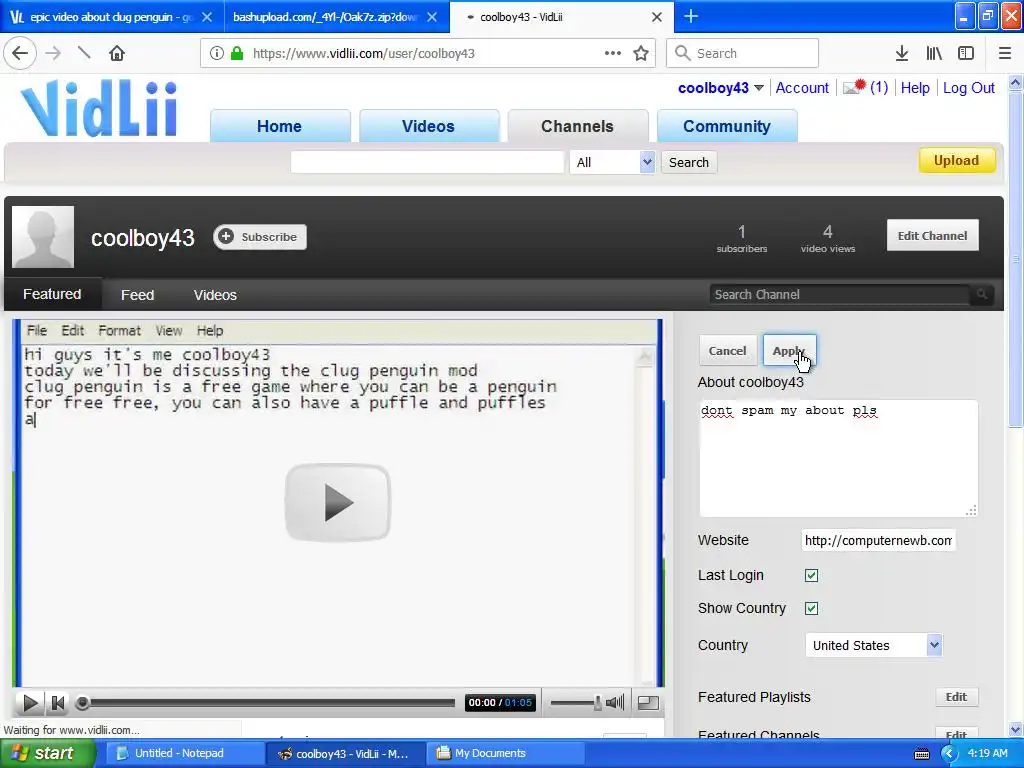Click the Website URL field

click(x=878, y=540)
